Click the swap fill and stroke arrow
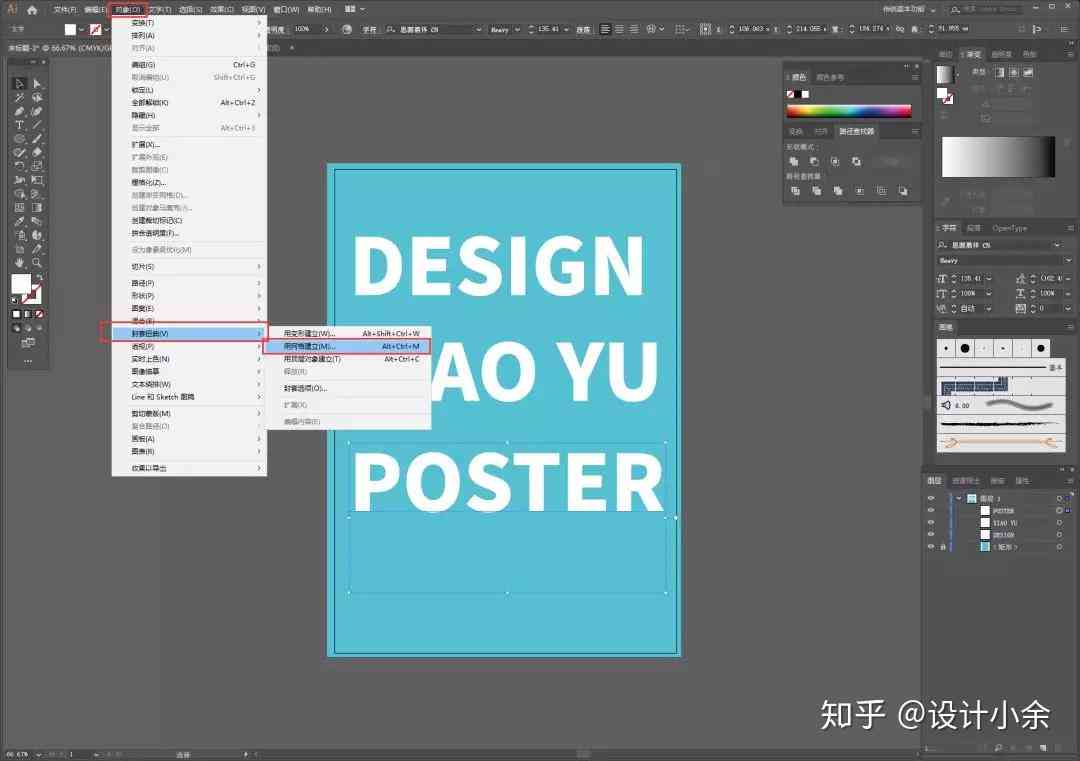Screen dimensions: 1080x761 pyautogui.click(x=39, y=277)
